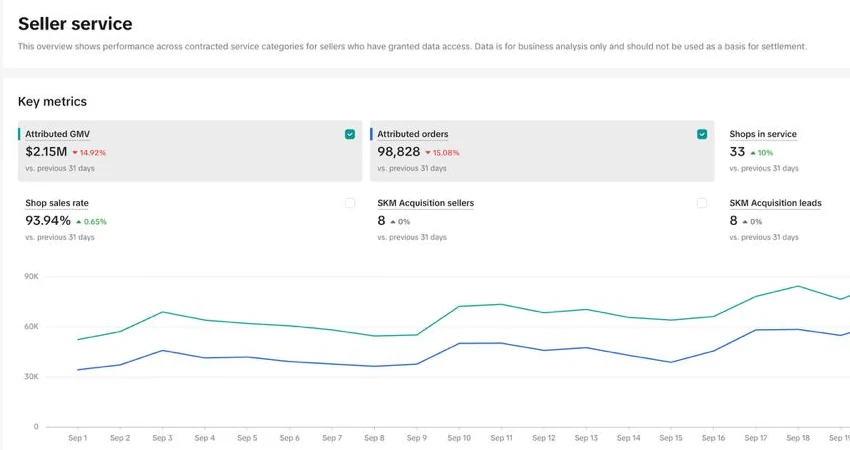This screenshot has height=450, width=850.
Task: Click the Sep 7 axis label
Action: click(332, 438)
